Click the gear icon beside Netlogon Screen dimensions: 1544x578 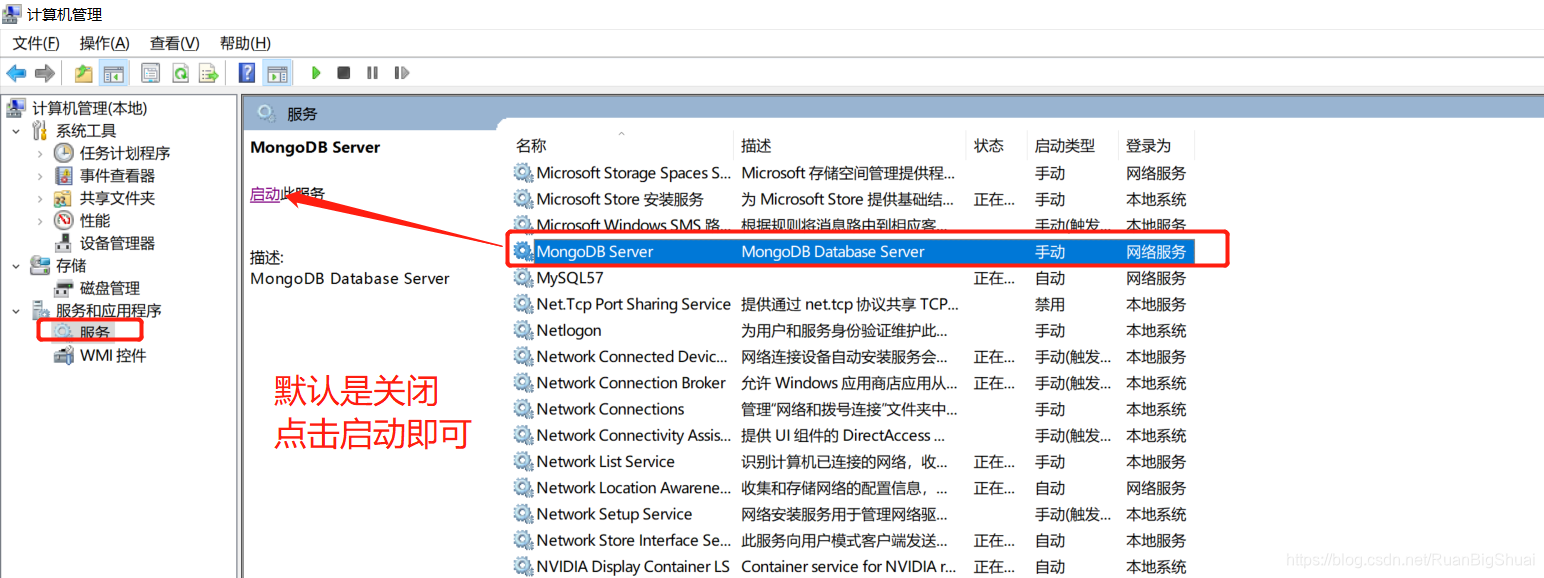pyautogui.click(x=523, y=330)
